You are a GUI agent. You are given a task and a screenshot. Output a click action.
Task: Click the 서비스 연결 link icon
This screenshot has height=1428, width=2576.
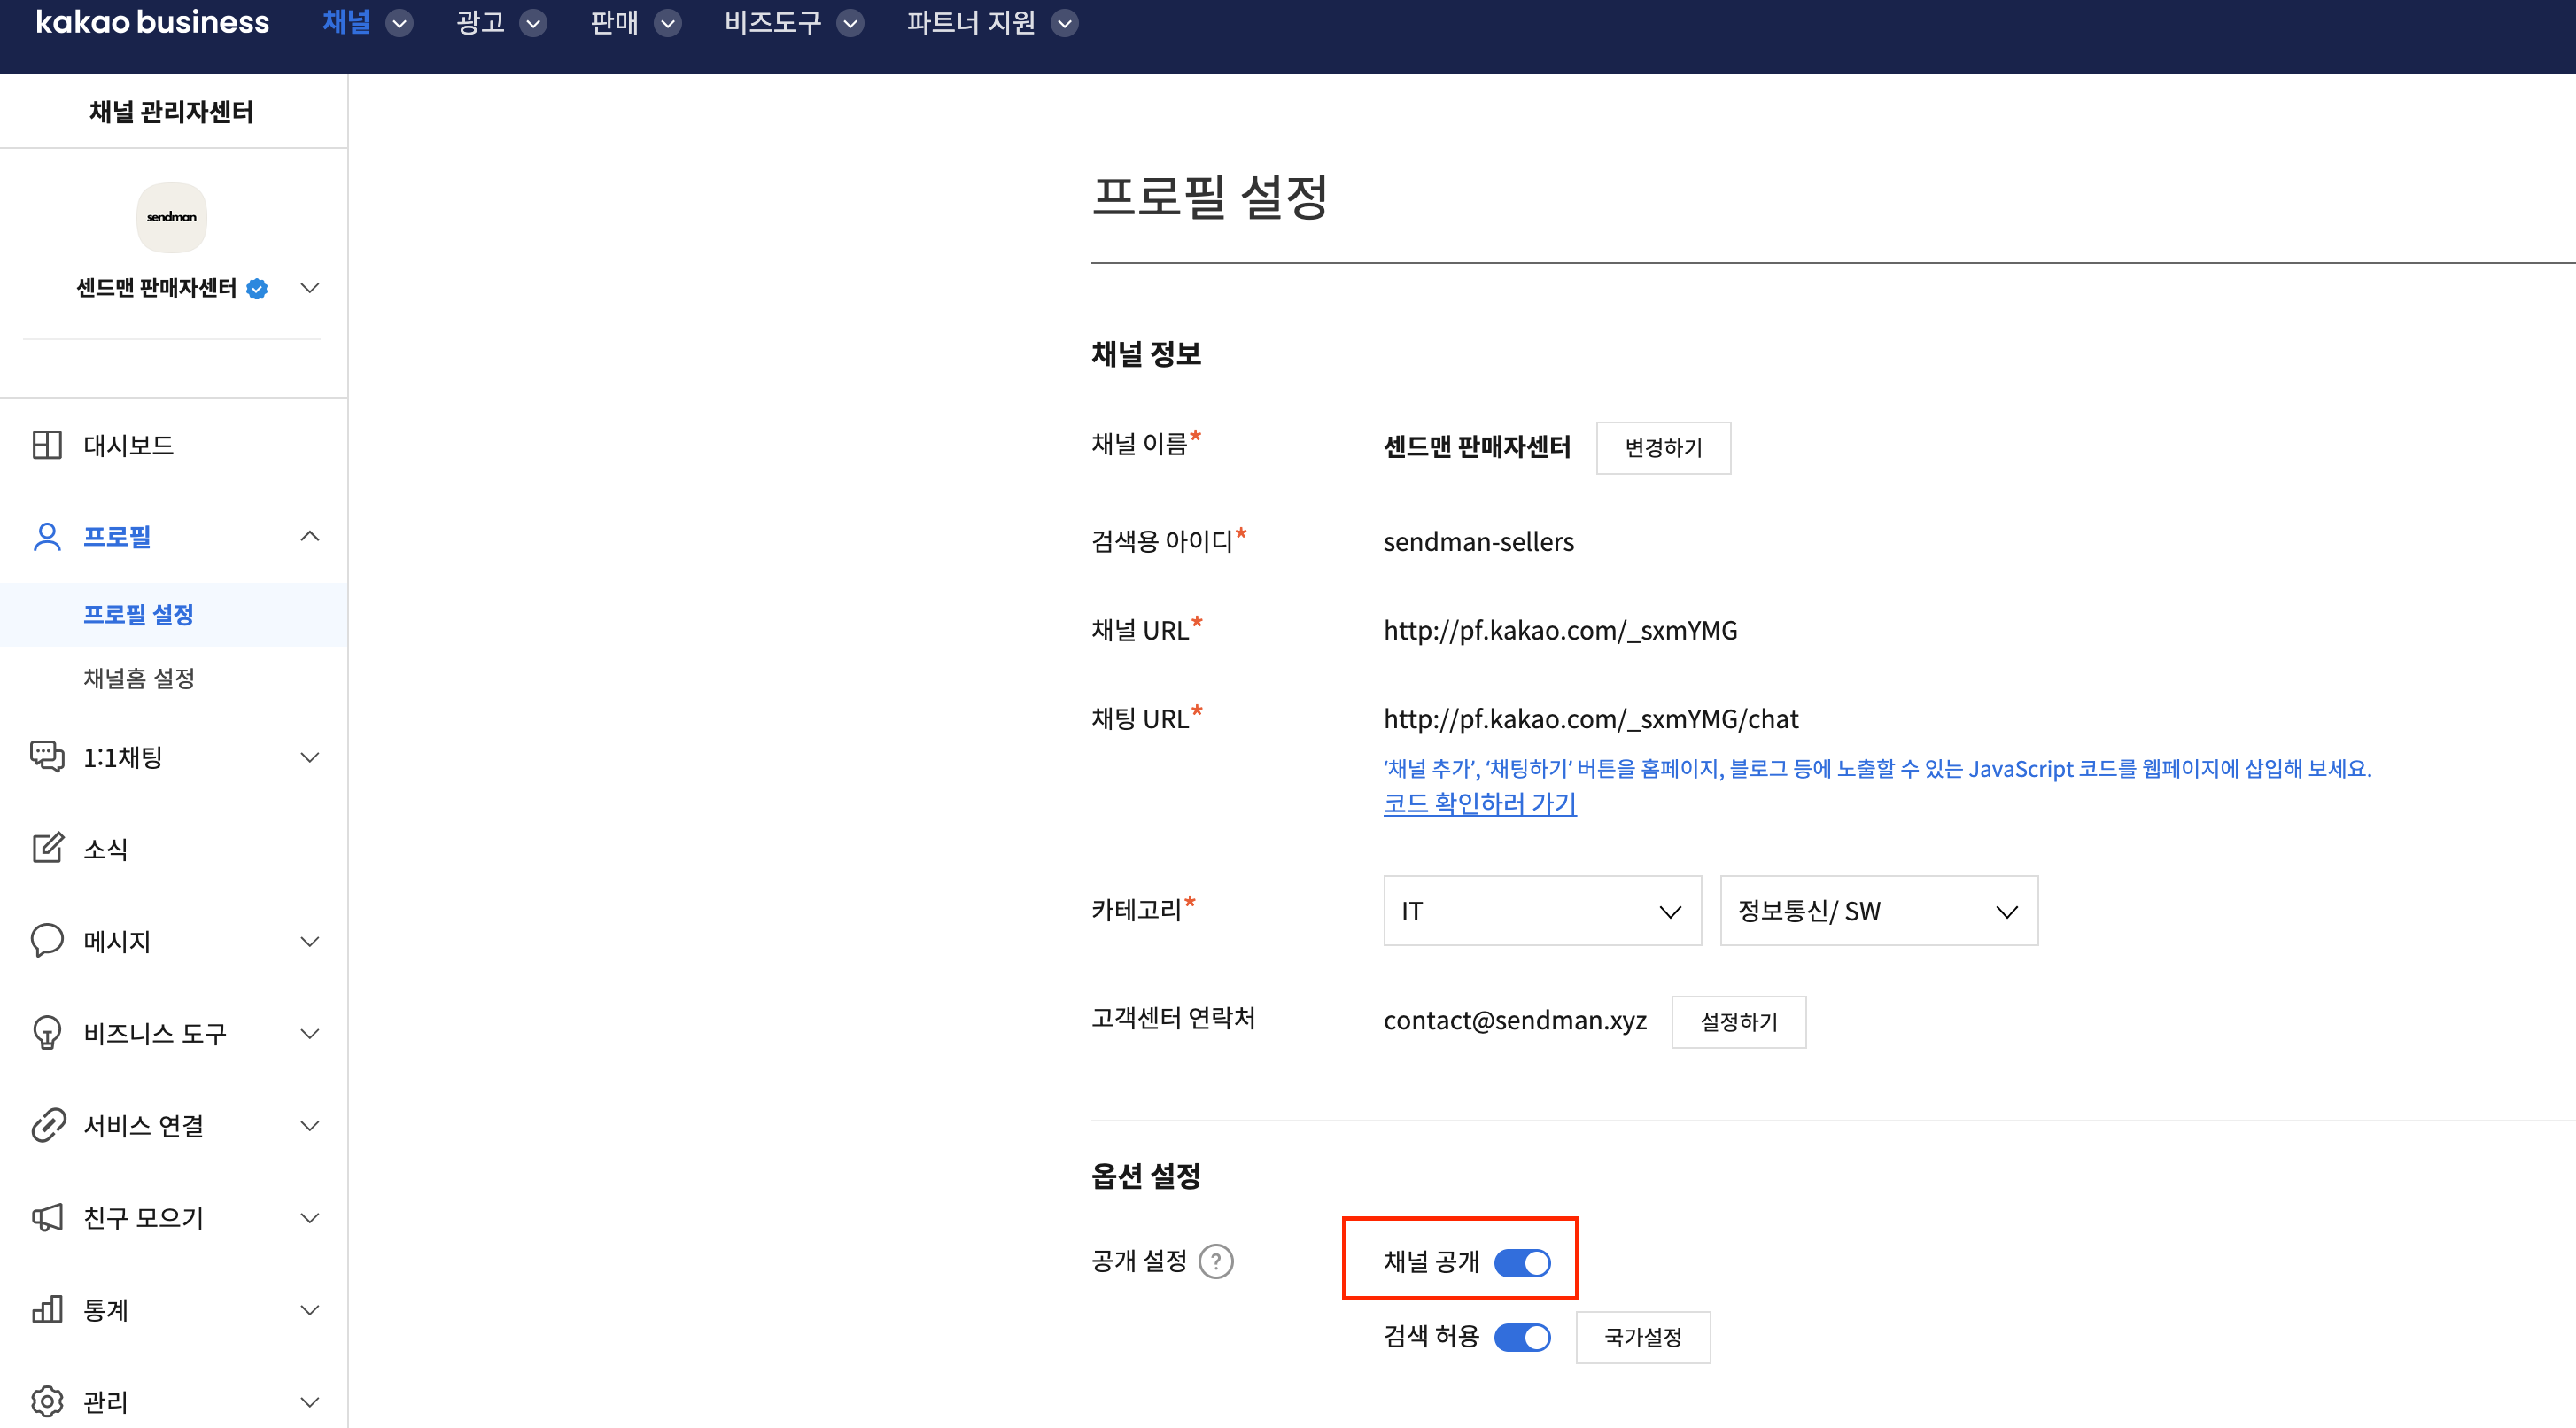pos(46,1125)
